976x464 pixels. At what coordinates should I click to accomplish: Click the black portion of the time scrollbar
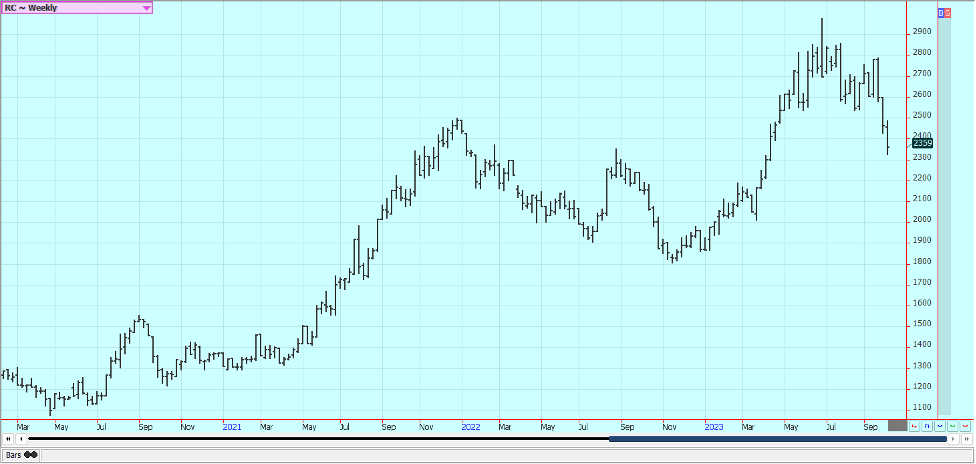(318, 439)
